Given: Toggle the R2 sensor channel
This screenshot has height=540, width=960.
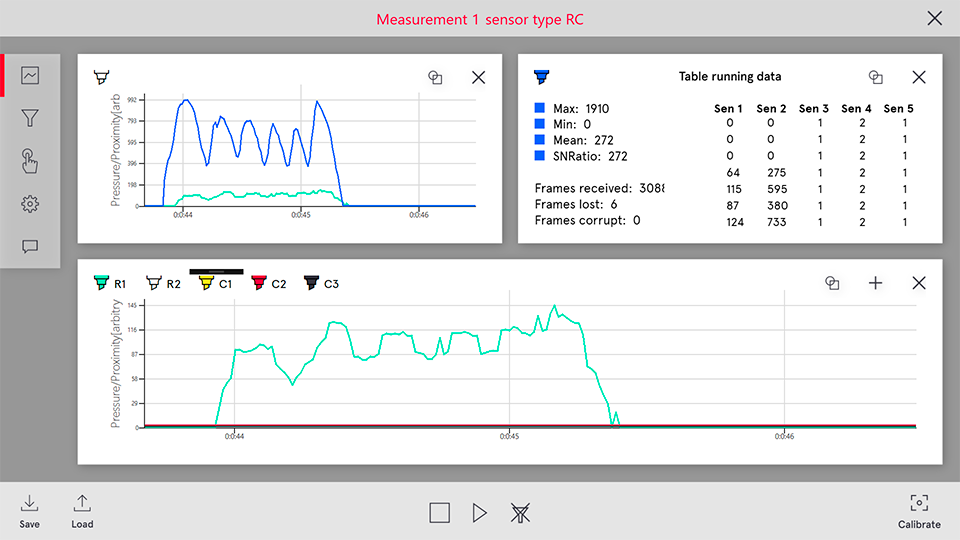Looking at the screenshot, I should click(x=163, y=284).
